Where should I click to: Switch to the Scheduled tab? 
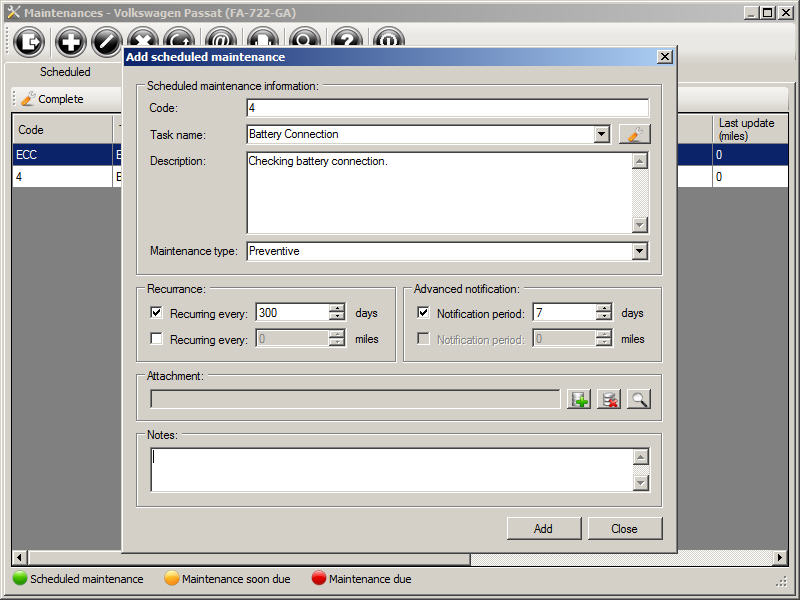[65, 72]
